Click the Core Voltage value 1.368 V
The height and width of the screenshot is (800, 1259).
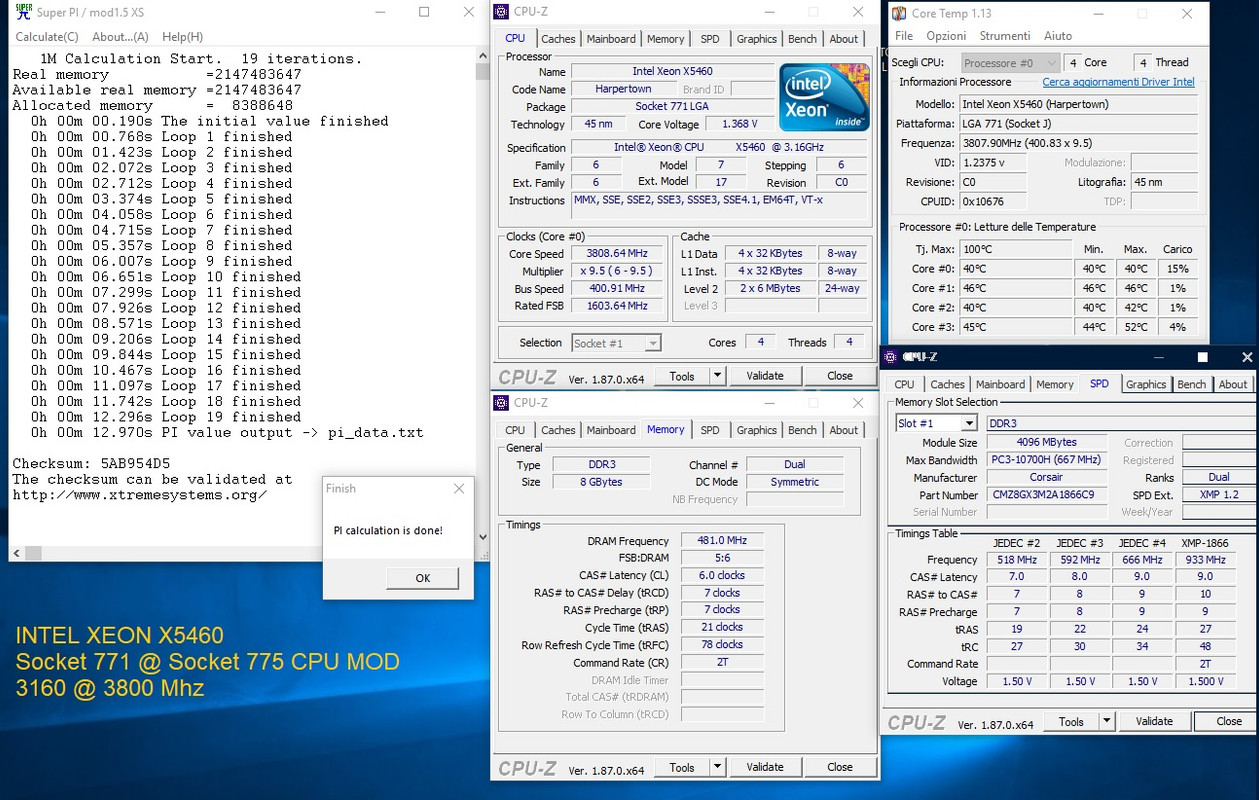click(x=739, y=125)
